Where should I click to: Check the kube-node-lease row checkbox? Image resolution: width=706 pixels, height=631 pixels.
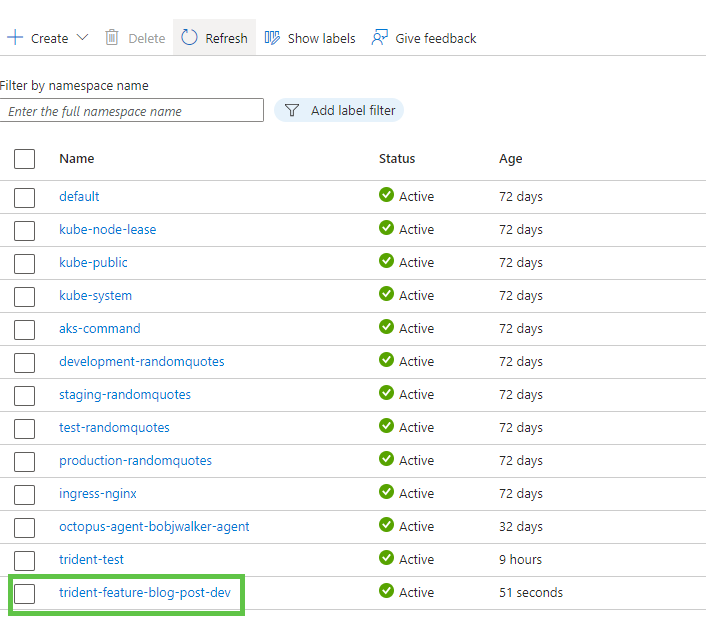[x=24, y=231]
